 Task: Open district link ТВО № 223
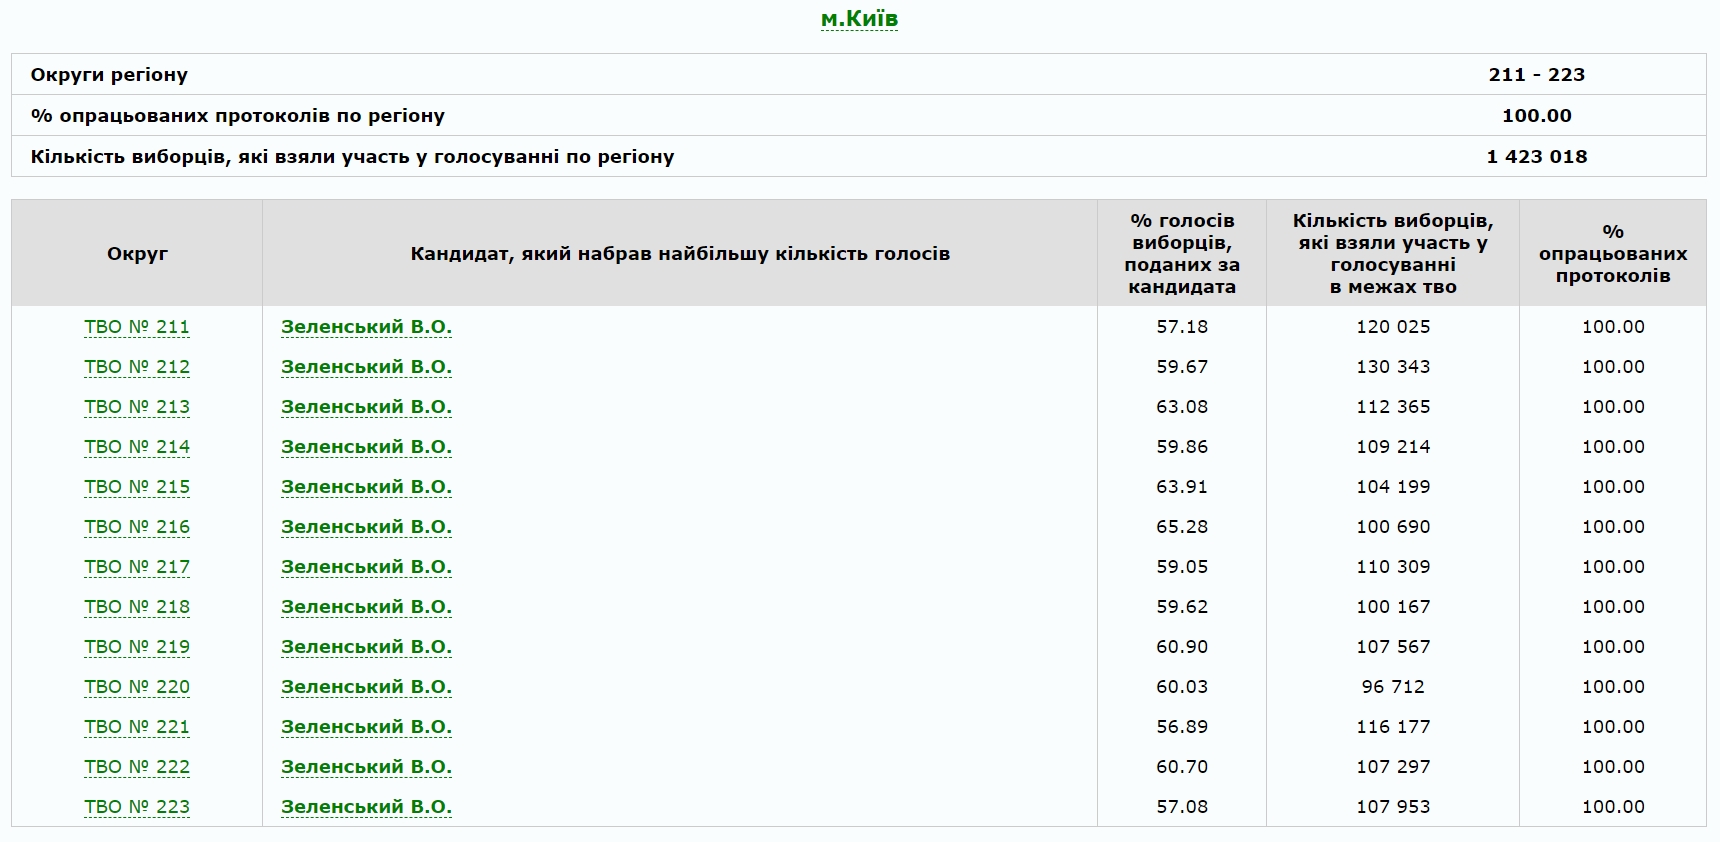(x=137, y=807)
